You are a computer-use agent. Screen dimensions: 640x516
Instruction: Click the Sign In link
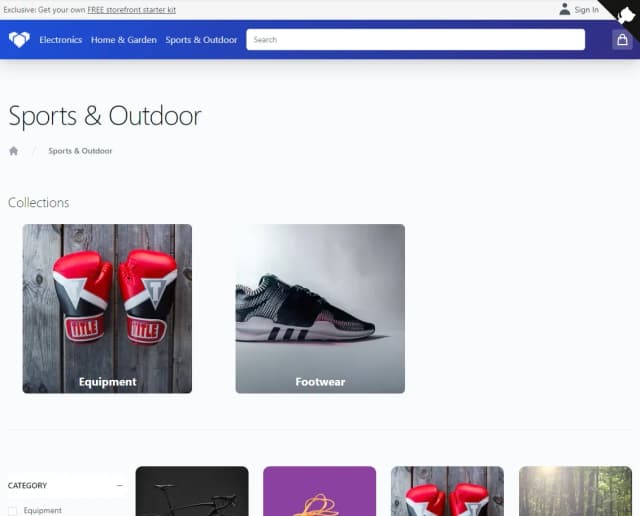pyautogui.click(x=587, y=9)
